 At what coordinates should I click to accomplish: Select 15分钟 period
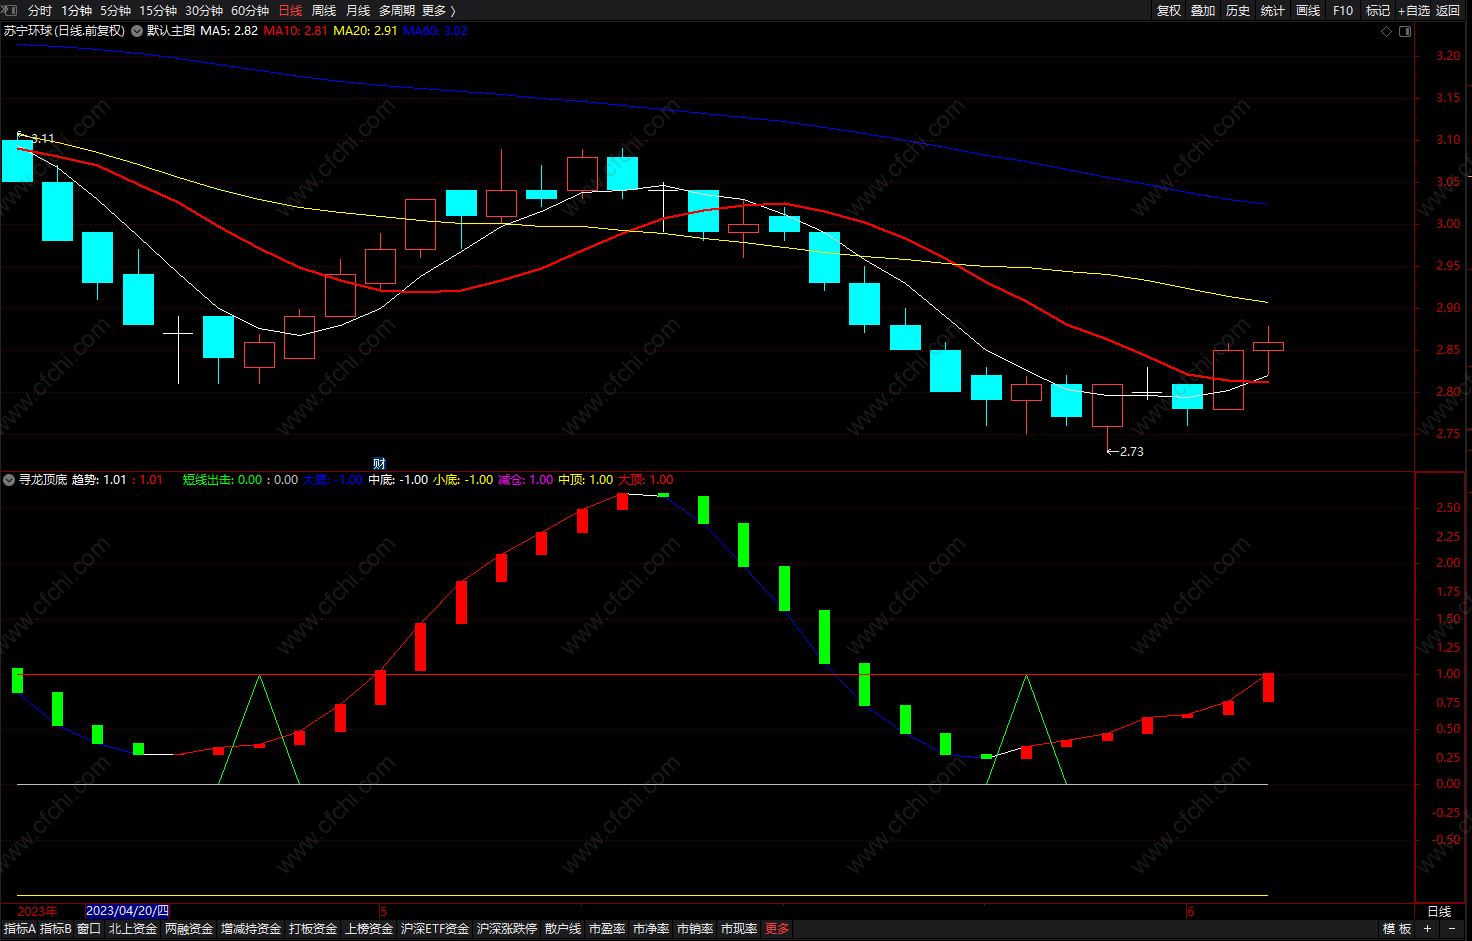pos(158,10)
